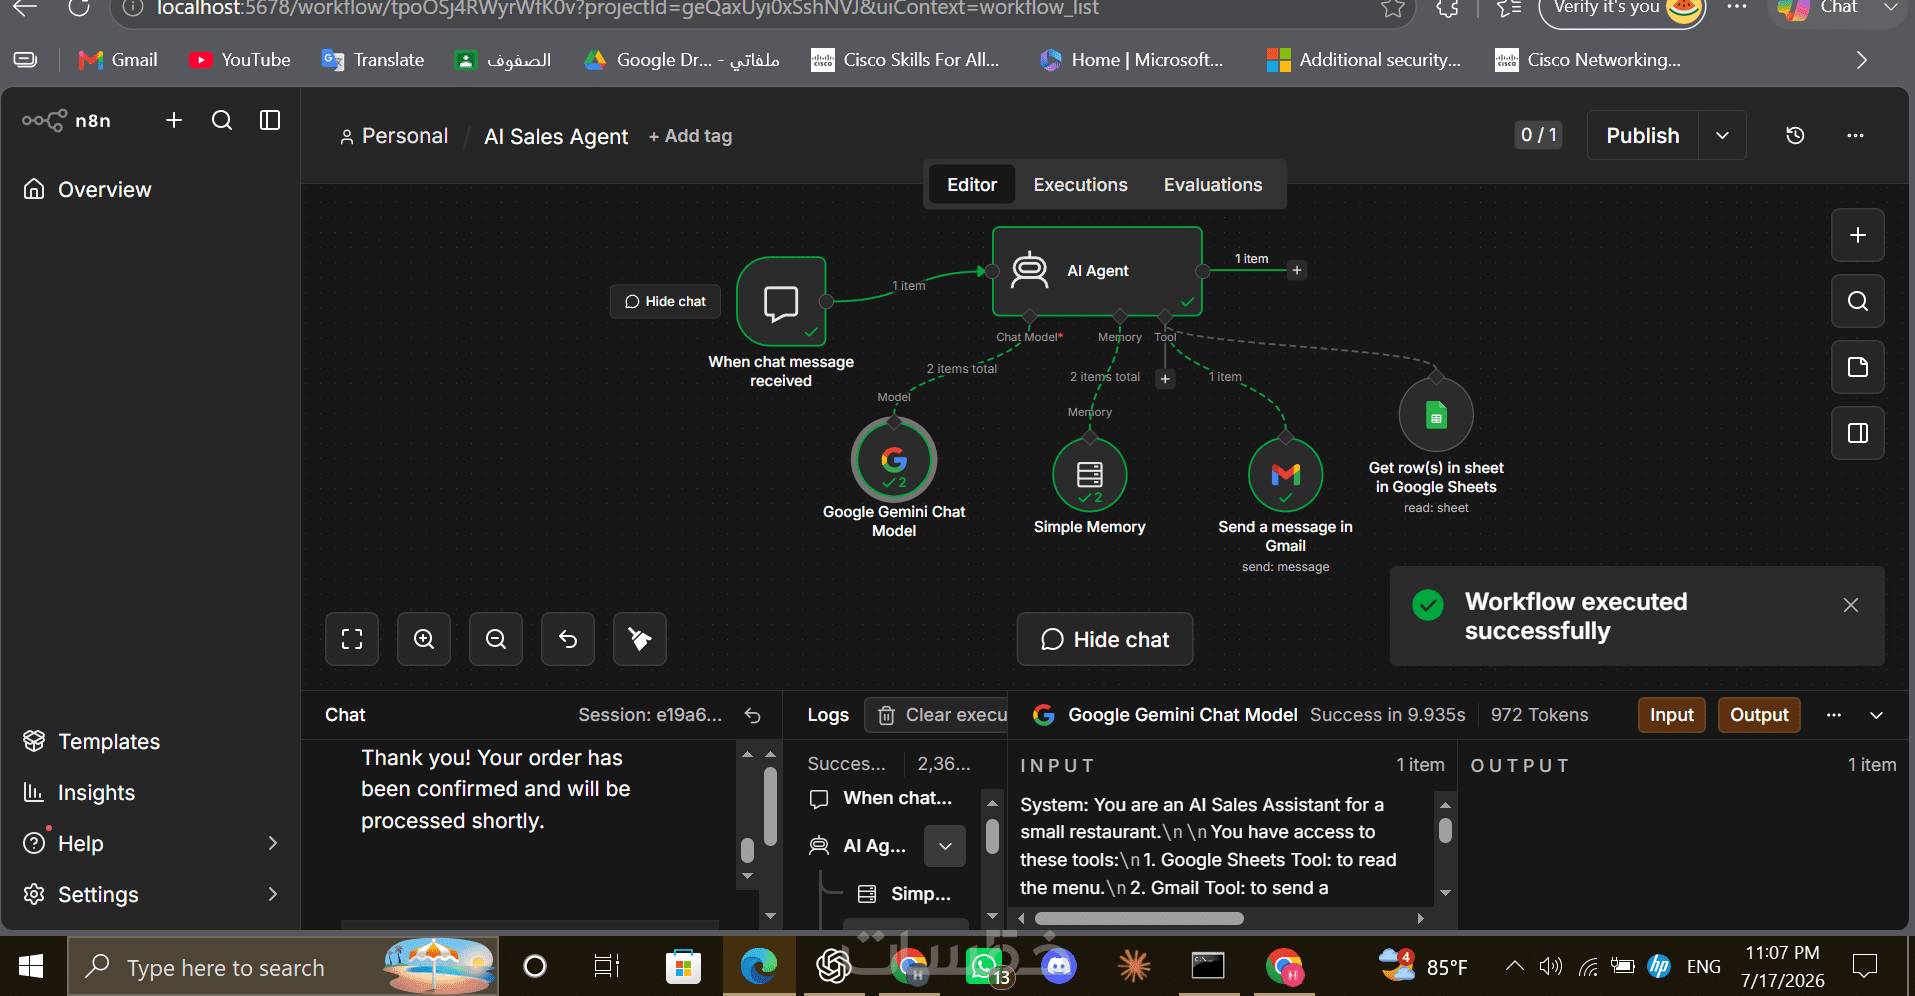
Task: Click the horizontal scrollbar under the input text
Action: [1139, 918]
